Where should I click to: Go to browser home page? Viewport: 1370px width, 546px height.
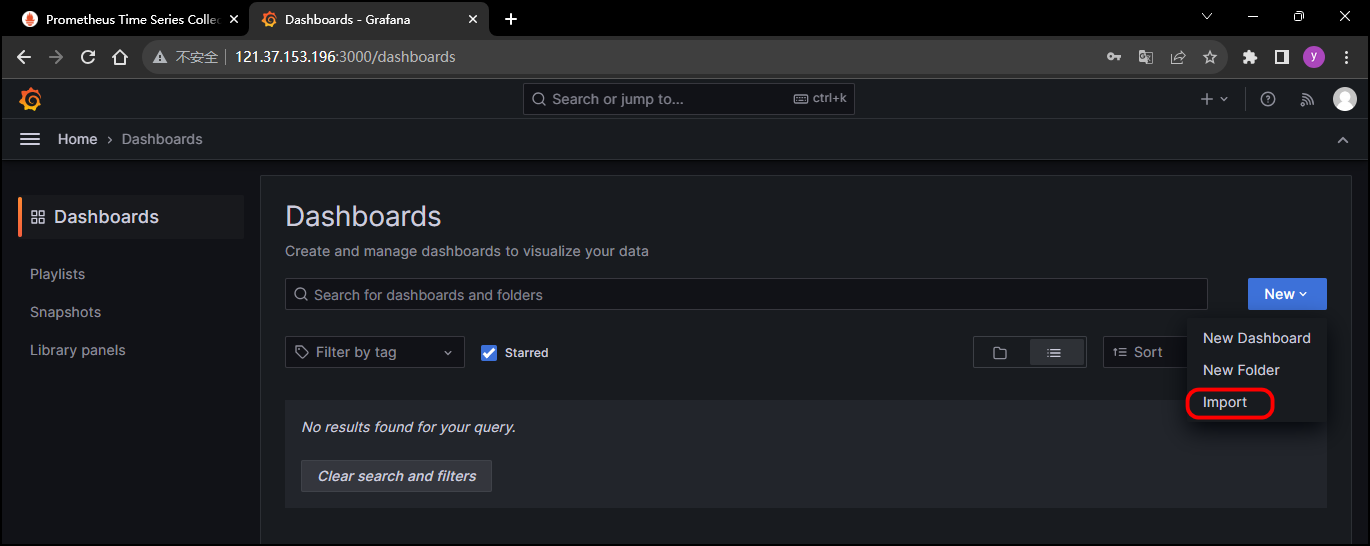[120, 57]
